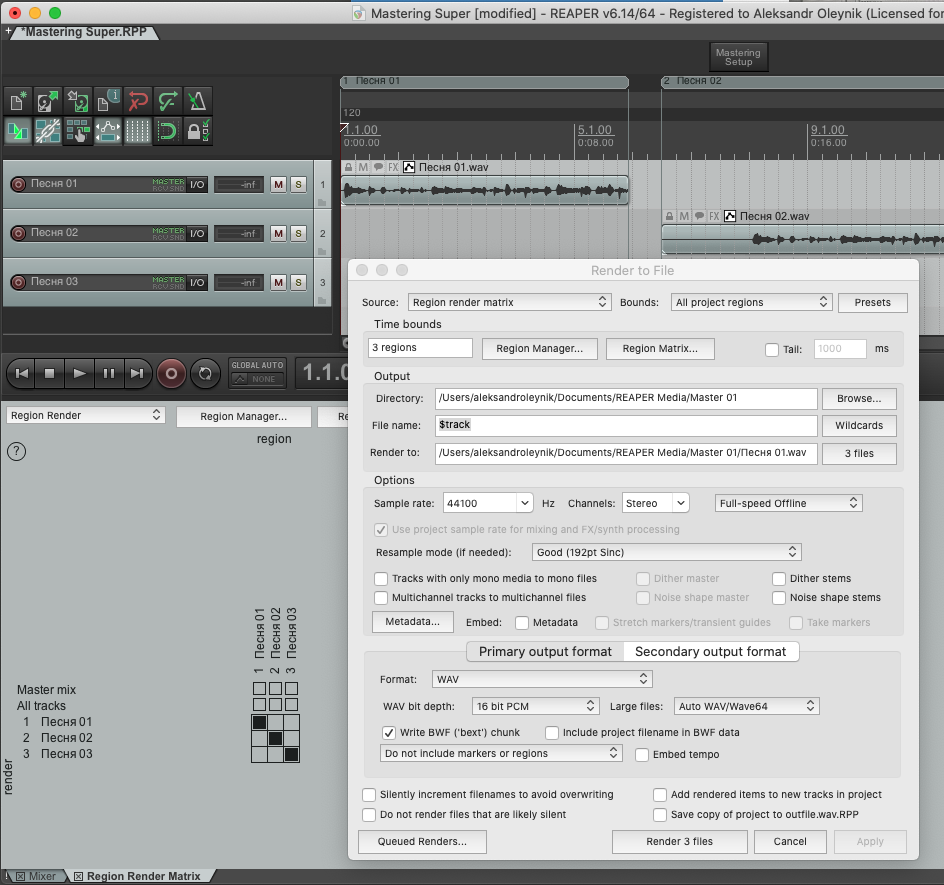This screenshot has height=885, width=944.
Task: Toggle item grouping chain-link icon
Action: pyautogui.click(x=48, y=131)
